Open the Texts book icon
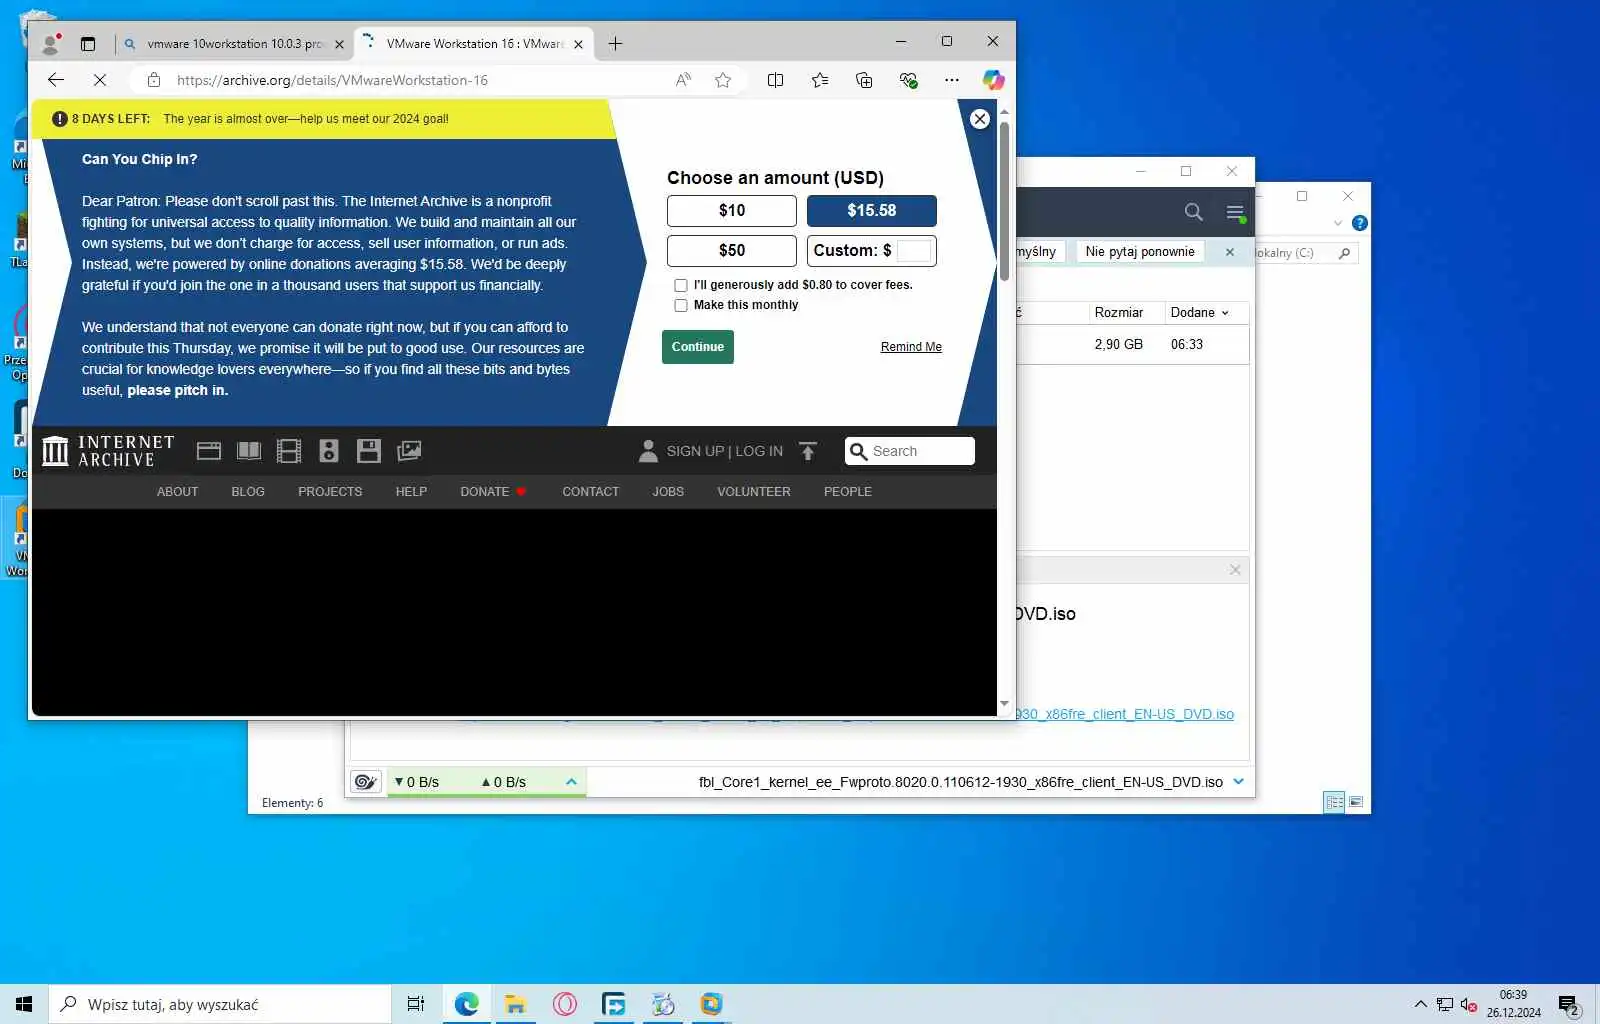1600x1024 pixels. click(x=249, y=451)
